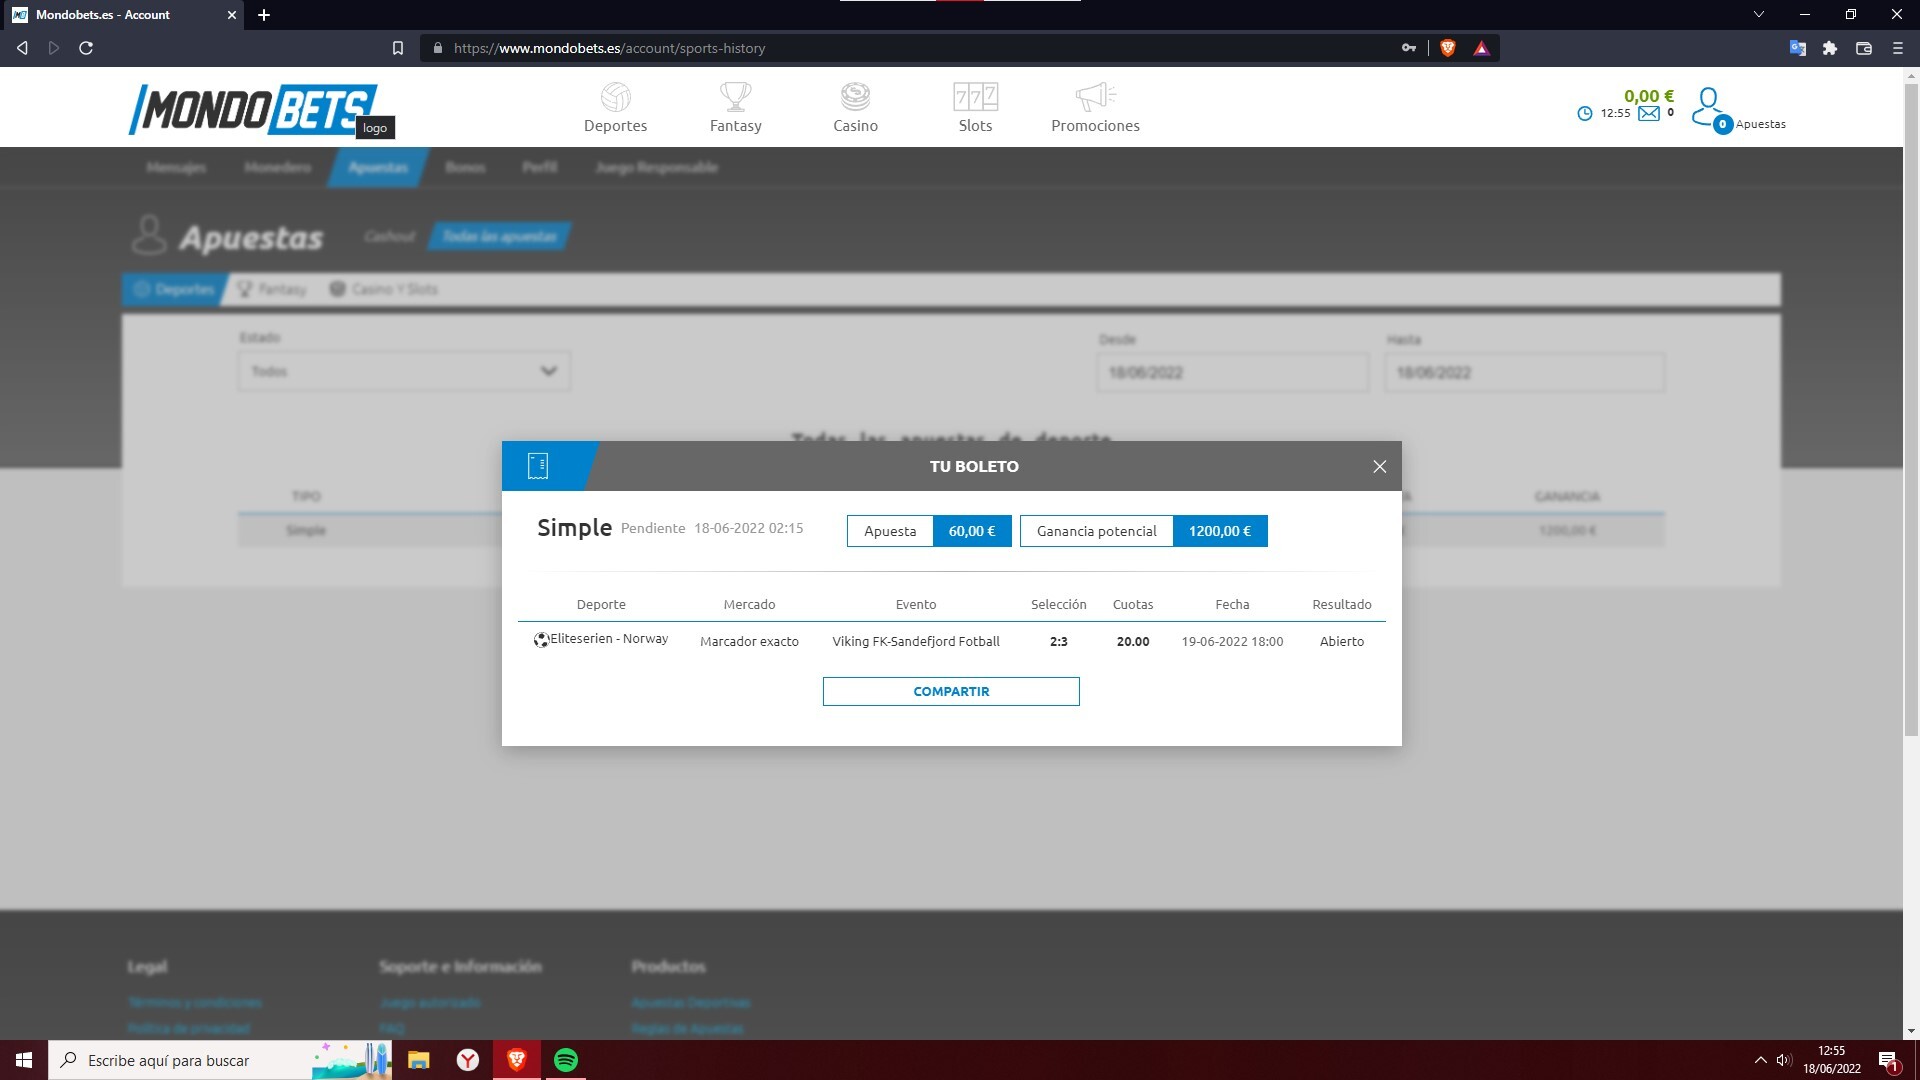Click the ticket icon in dialog header

pyautogui.click(x=538, y=466)
